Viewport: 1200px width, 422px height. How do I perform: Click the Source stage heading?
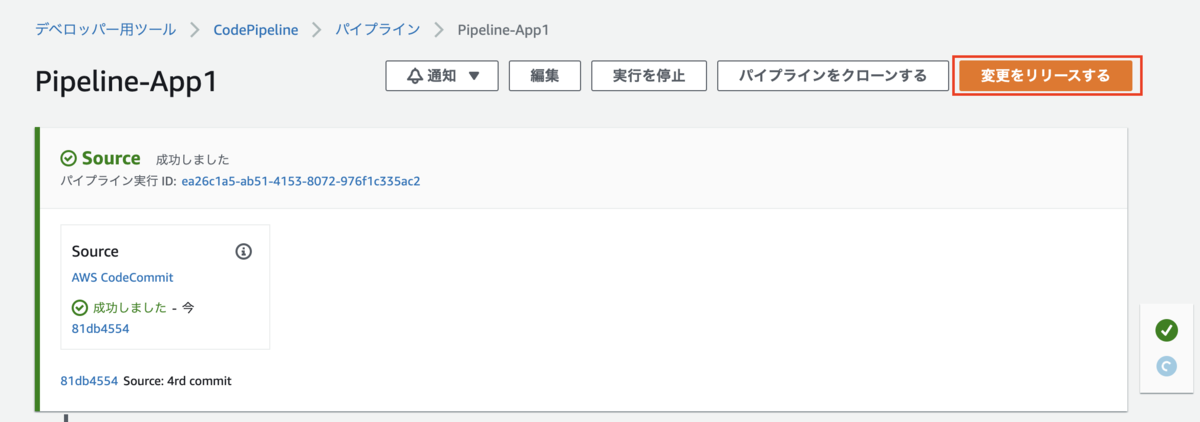(x=111, y=158)
